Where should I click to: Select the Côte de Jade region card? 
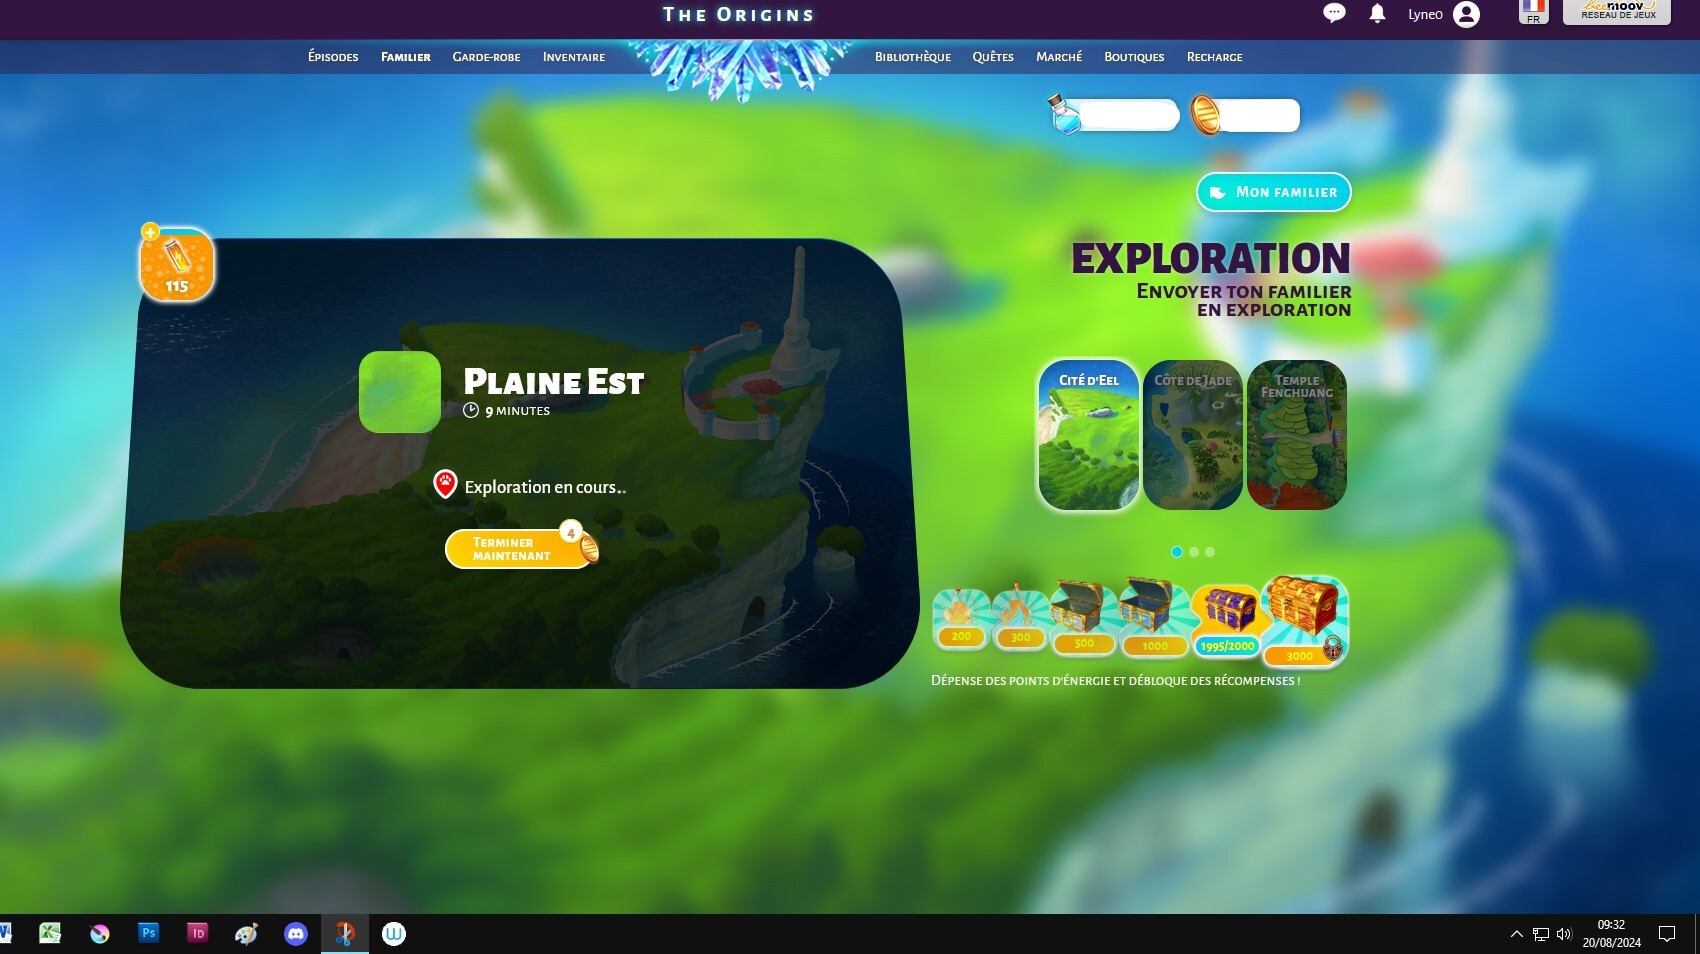1193,435
